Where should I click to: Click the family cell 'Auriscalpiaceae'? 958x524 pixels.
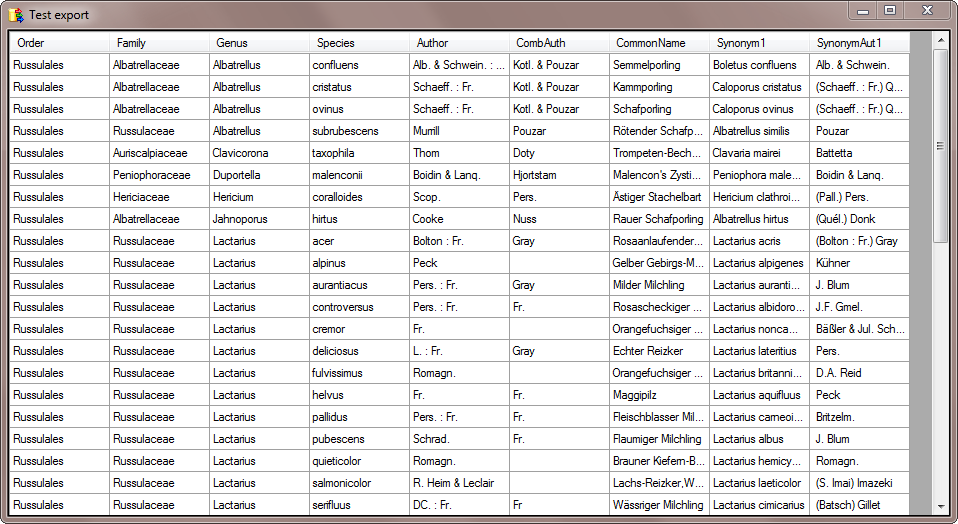point(159,153)
